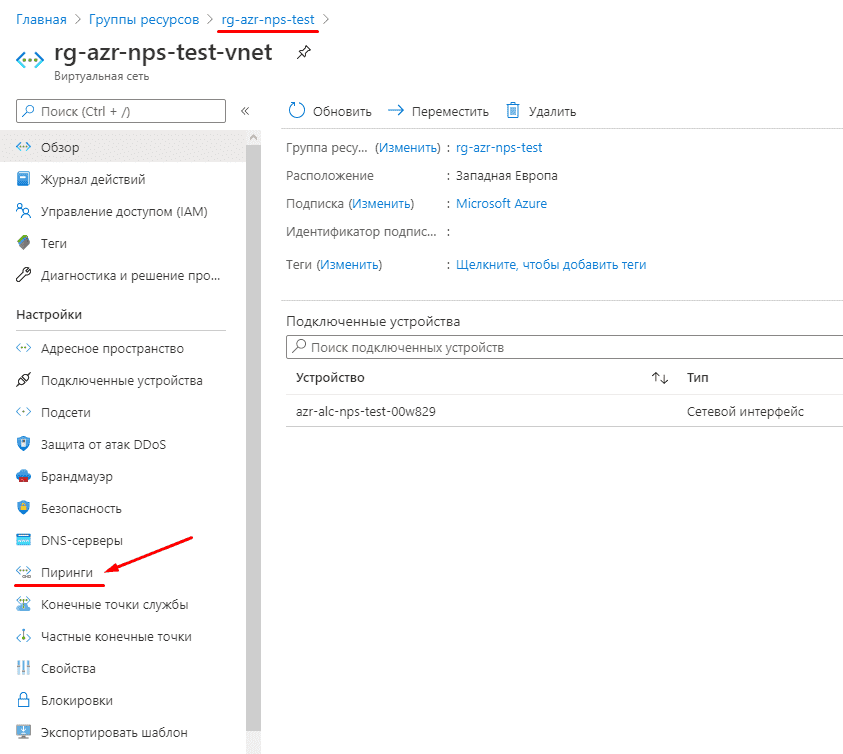Collapse the sidebar with the double chevron
Image resolution: width=843 pixels, height=754 pixels.
[245, 111]
